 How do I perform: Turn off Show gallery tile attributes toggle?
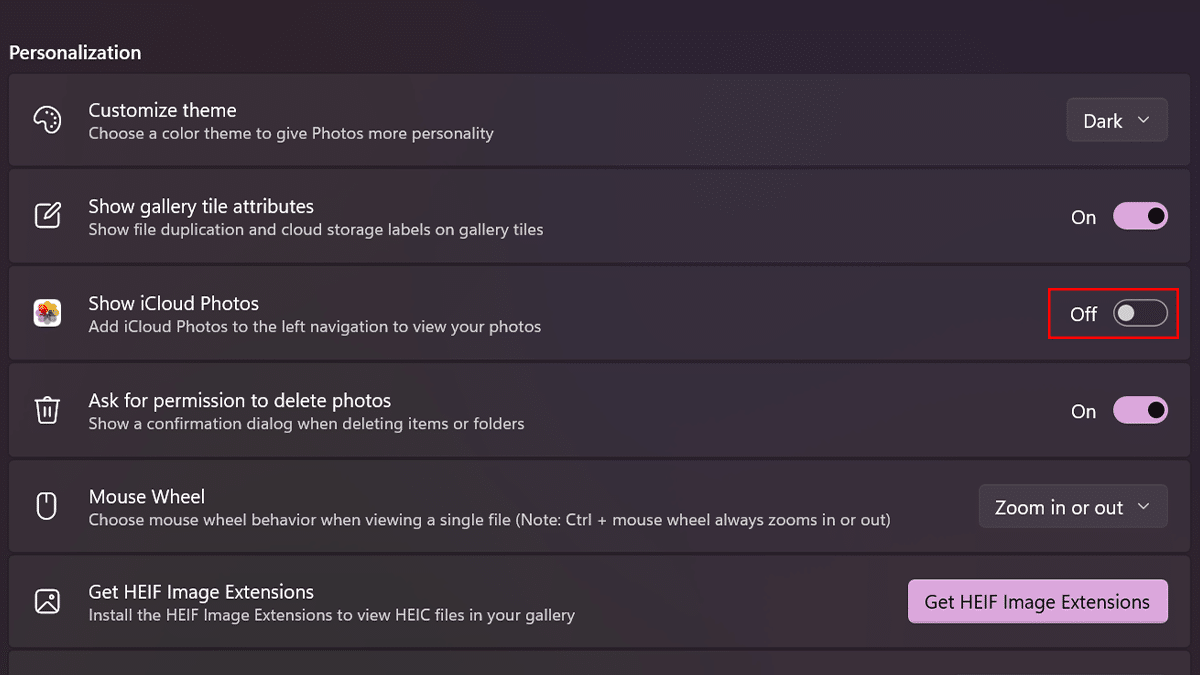click(1140, 216)
